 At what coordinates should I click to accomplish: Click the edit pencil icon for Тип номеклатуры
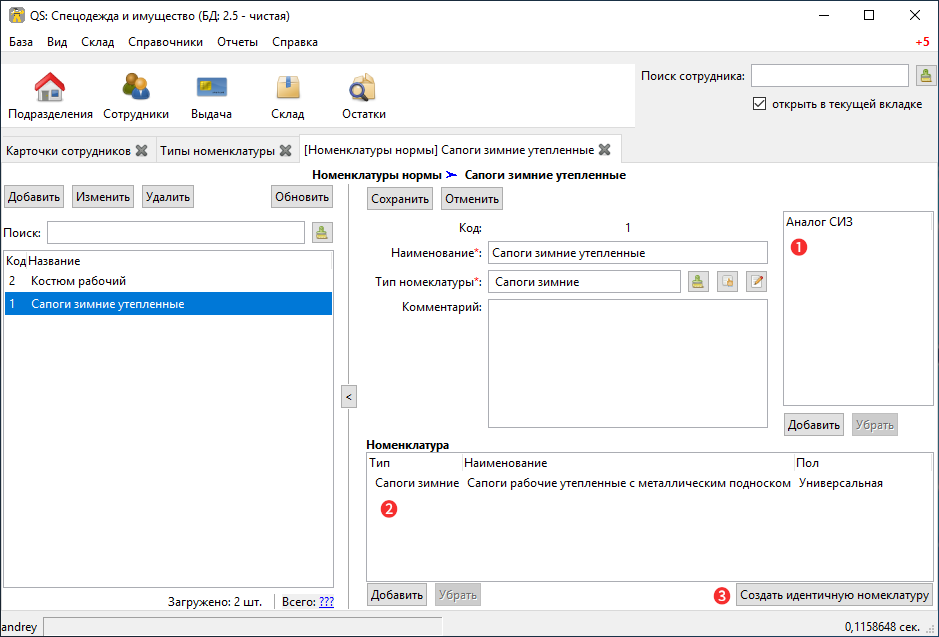tap(756, 281)
